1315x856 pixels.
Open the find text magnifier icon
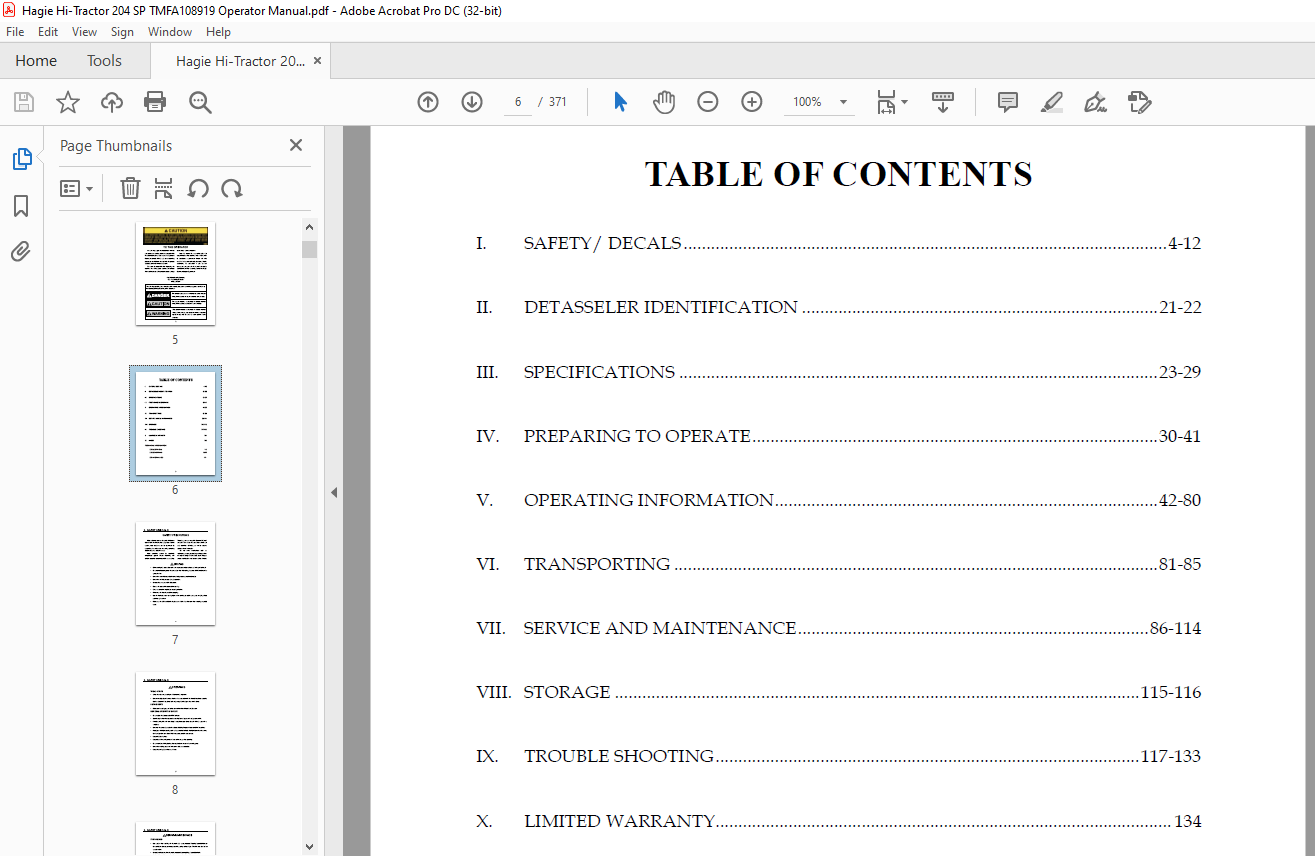200,102
